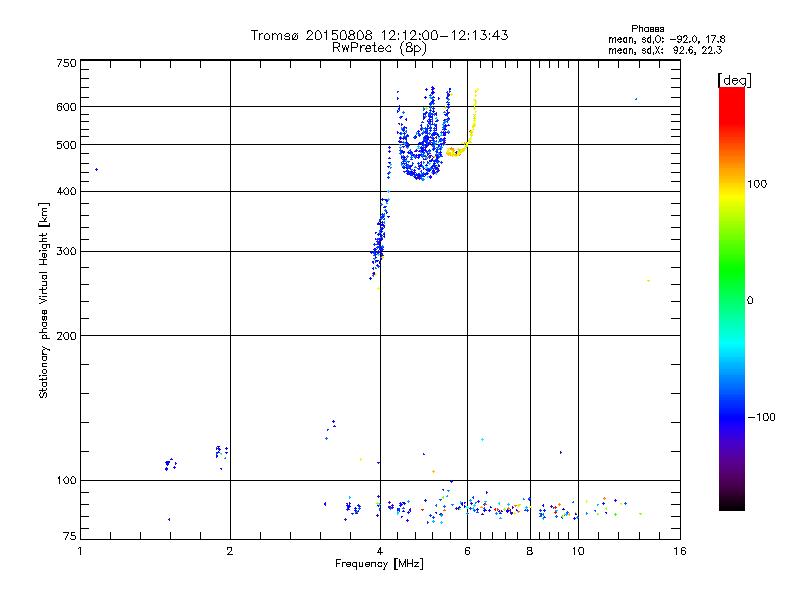800x600 pixels.
Task: Click the colorbar tick label '-100'
Action: 761,417
